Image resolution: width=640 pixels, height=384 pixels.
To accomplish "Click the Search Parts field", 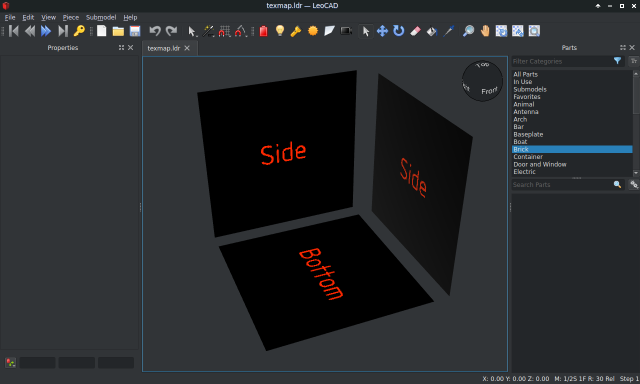I will coord(562,184).
